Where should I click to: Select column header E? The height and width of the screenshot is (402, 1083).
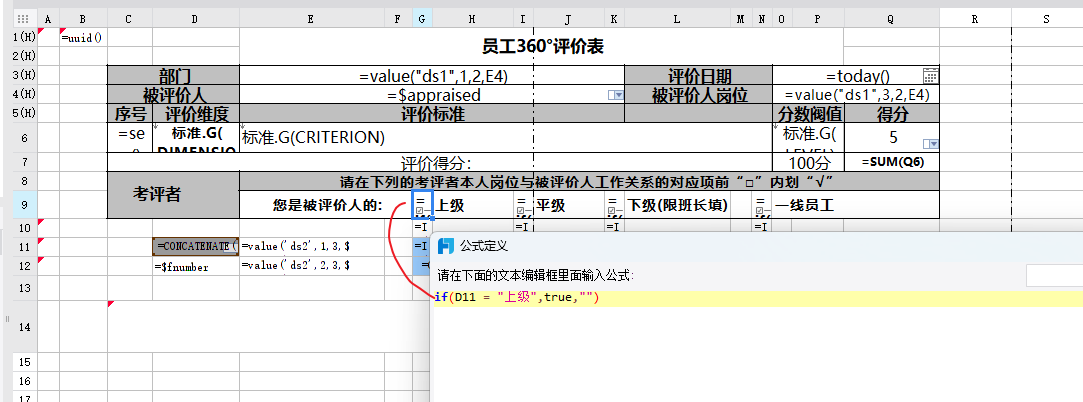pos(312,19)
